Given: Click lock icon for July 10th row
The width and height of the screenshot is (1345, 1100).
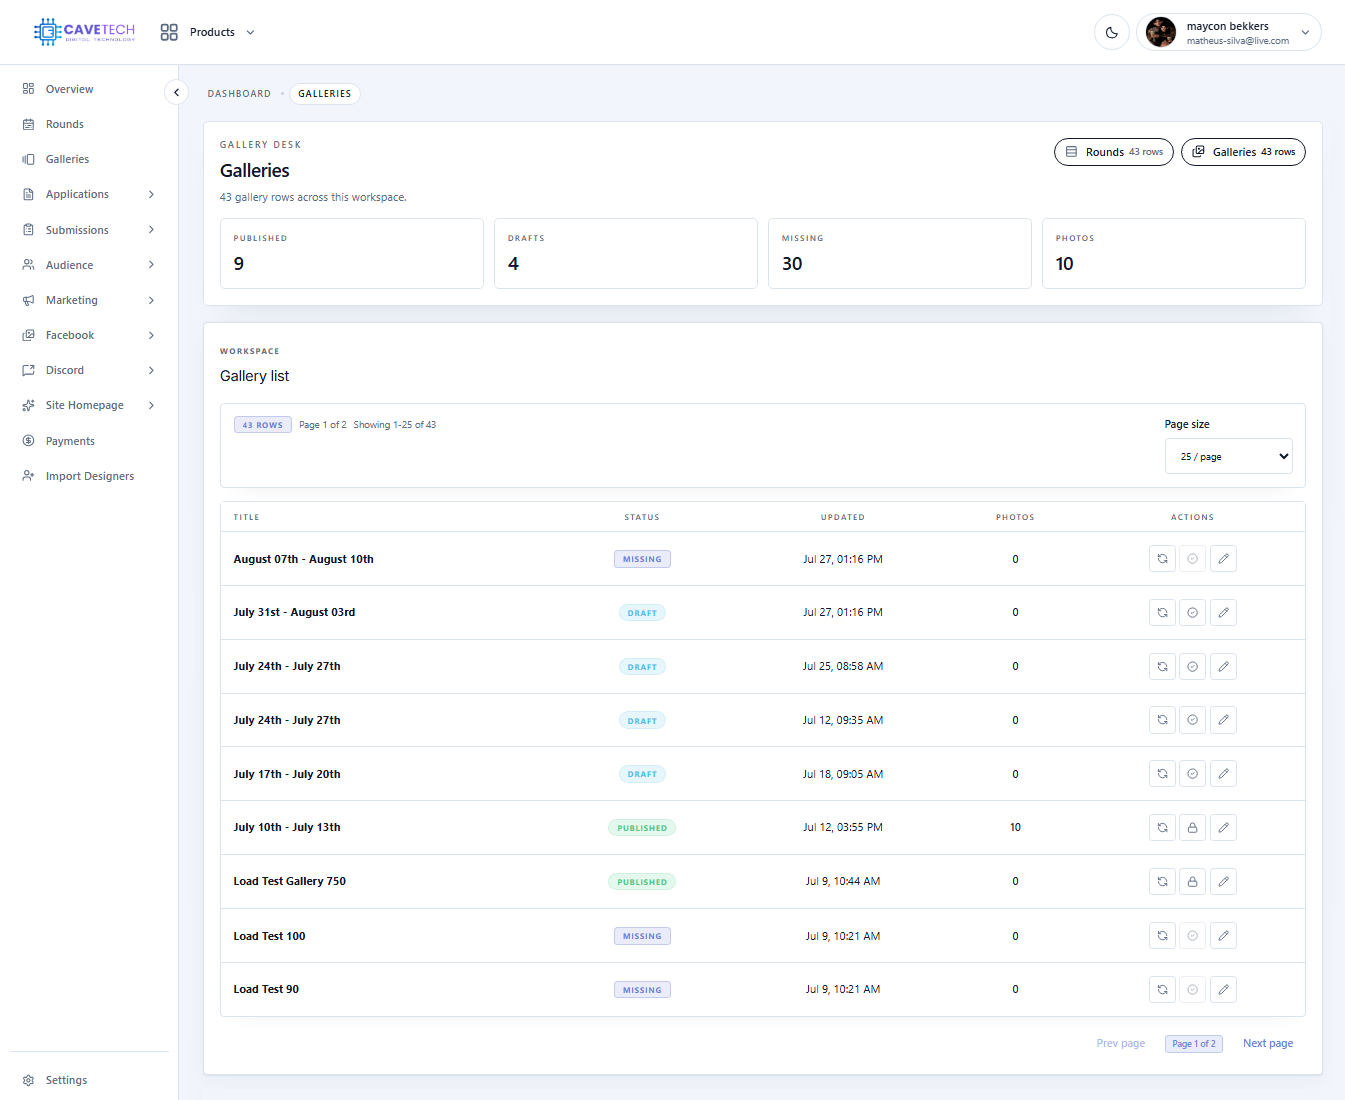Looking at the screenshot, I should pos(1192,827).
